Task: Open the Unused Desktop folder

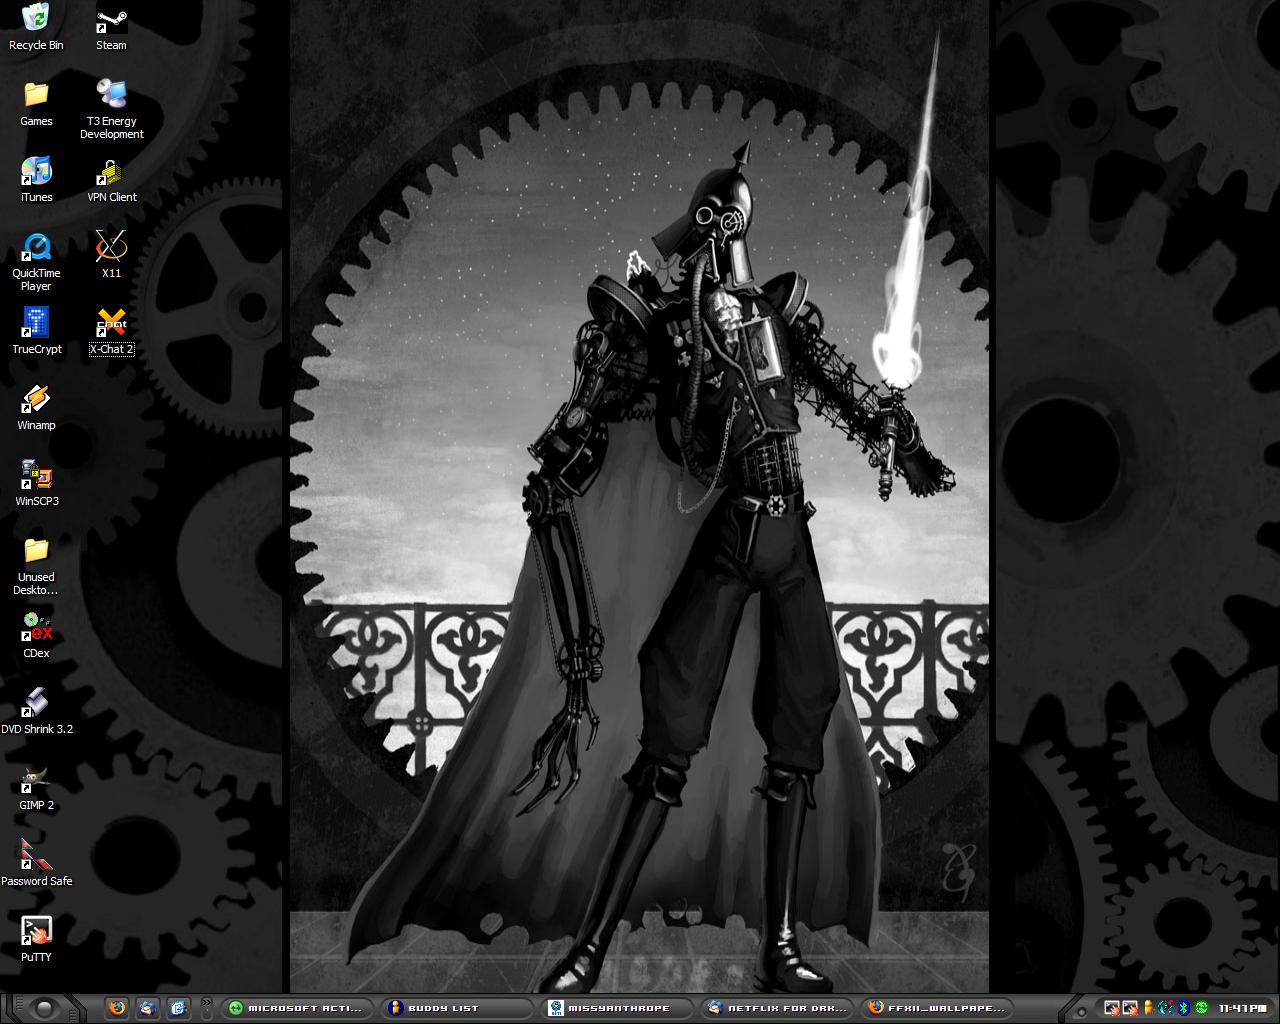Action: pyautogui.click(x=36, y=565)
